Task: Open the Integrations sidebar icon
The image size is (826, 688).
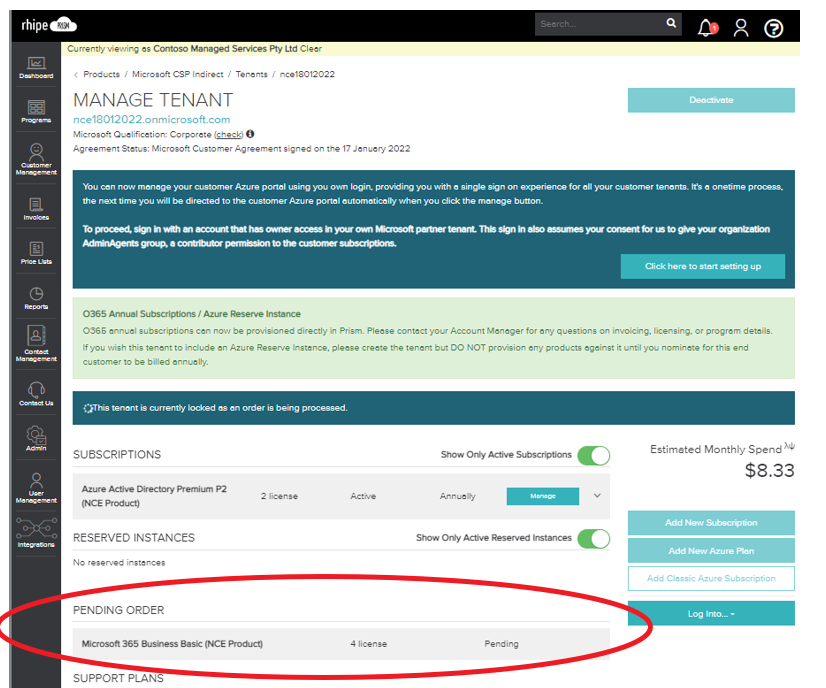Action: pyautogui.click(x=36, y=532)
